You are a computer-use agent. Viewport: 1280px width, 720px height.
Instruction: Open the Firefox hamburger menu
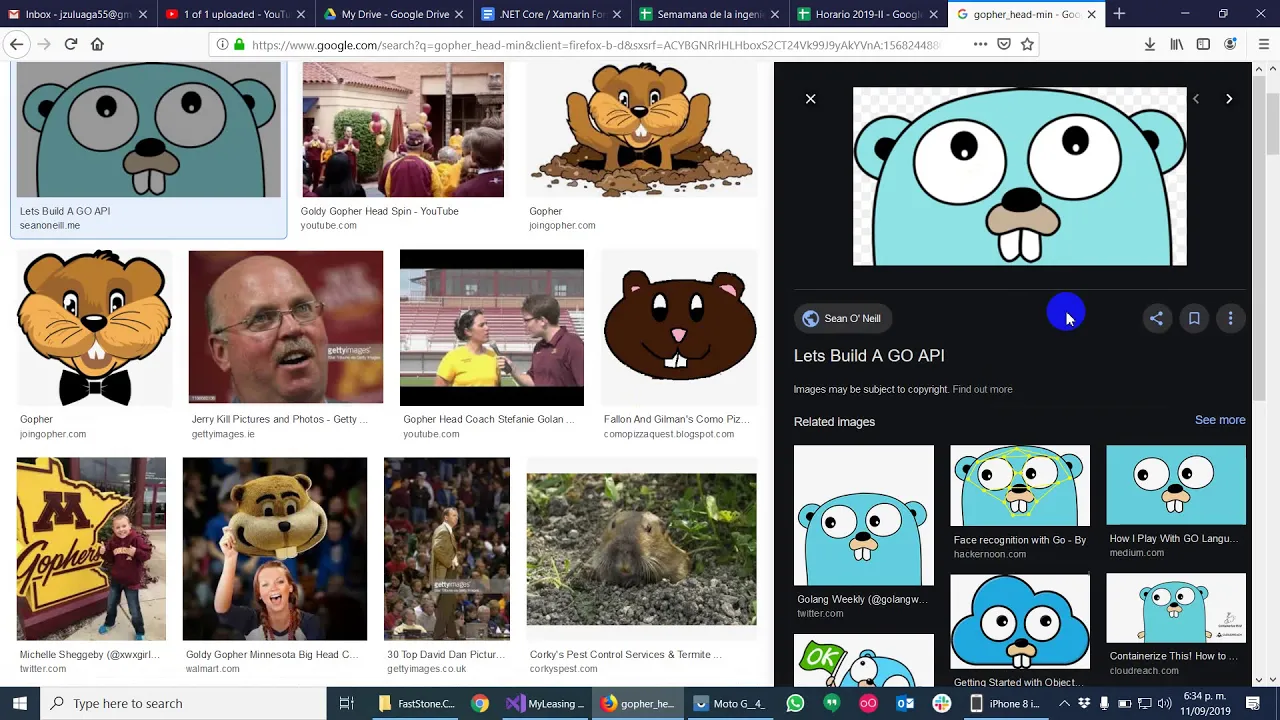click(1264, 44)
